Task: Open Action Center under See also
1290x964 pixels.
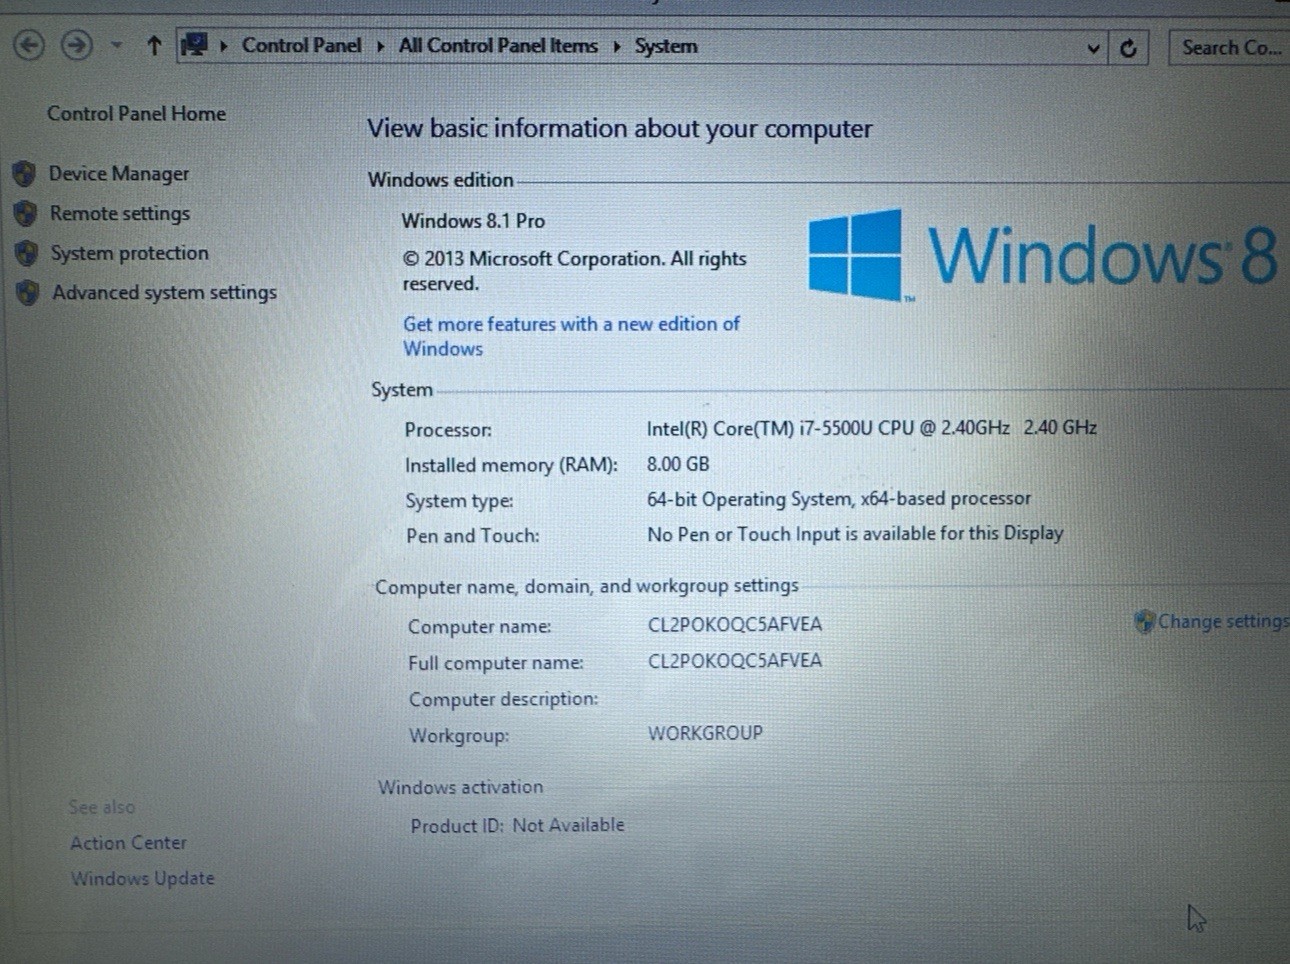Action: (128, 843)
